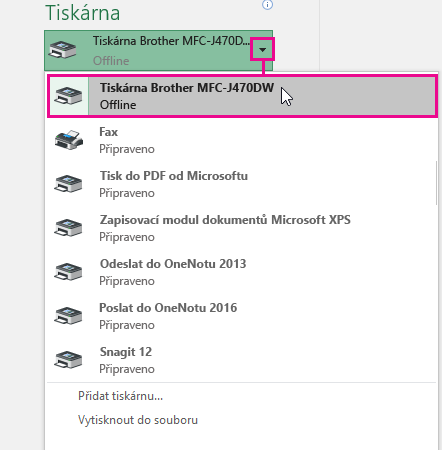Screen dimensions: 442x450
Task: Click the OneNotu 2013 printer icon
Action: [x=68, y=272]
